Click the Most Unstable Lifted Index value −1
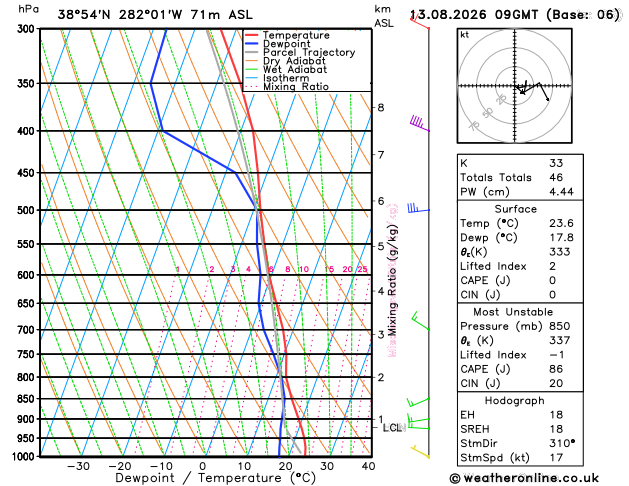The image size is (629, 486). coord(557,355)
